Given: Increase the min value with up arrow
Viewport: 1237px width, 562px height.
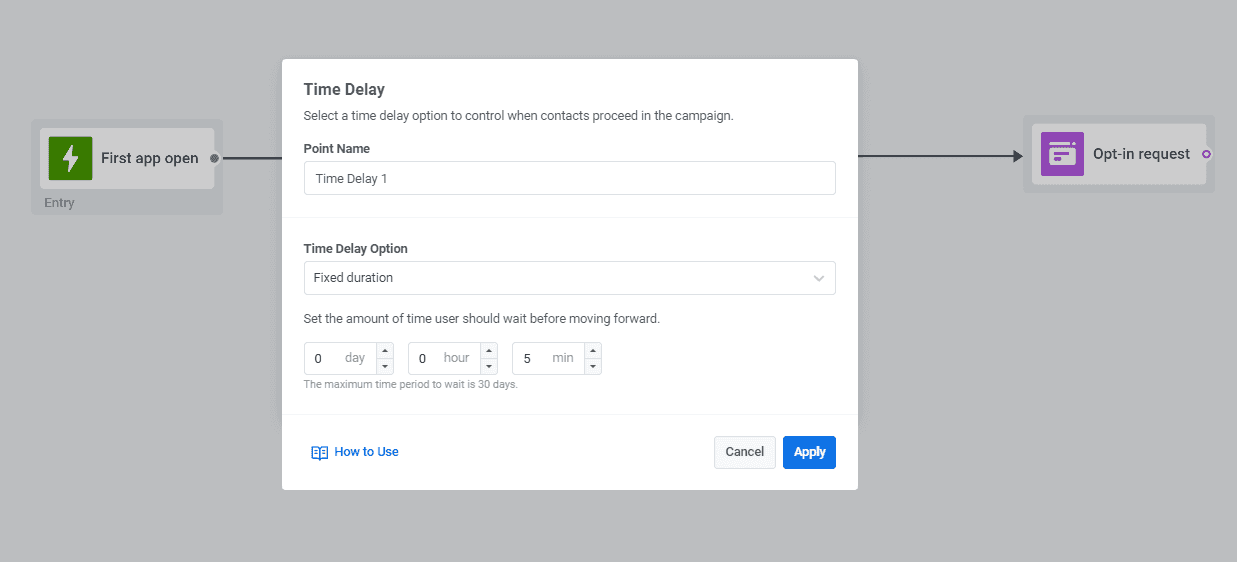Looking at the screenshot, I should click(593, 351).
